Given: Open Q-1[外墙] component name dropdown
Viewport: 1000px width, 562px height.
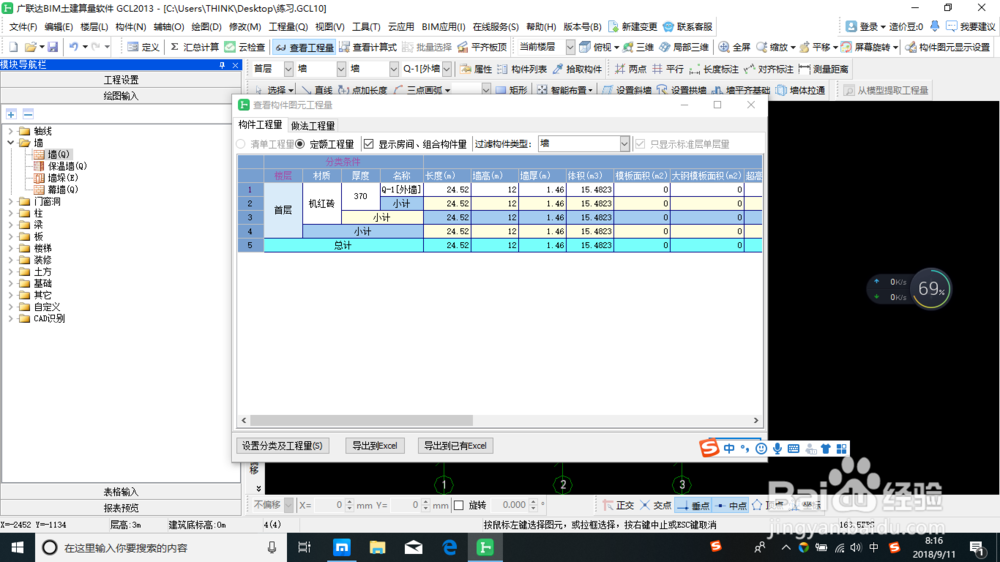Looking at the screenshot, I should click(x=446, y=69).
